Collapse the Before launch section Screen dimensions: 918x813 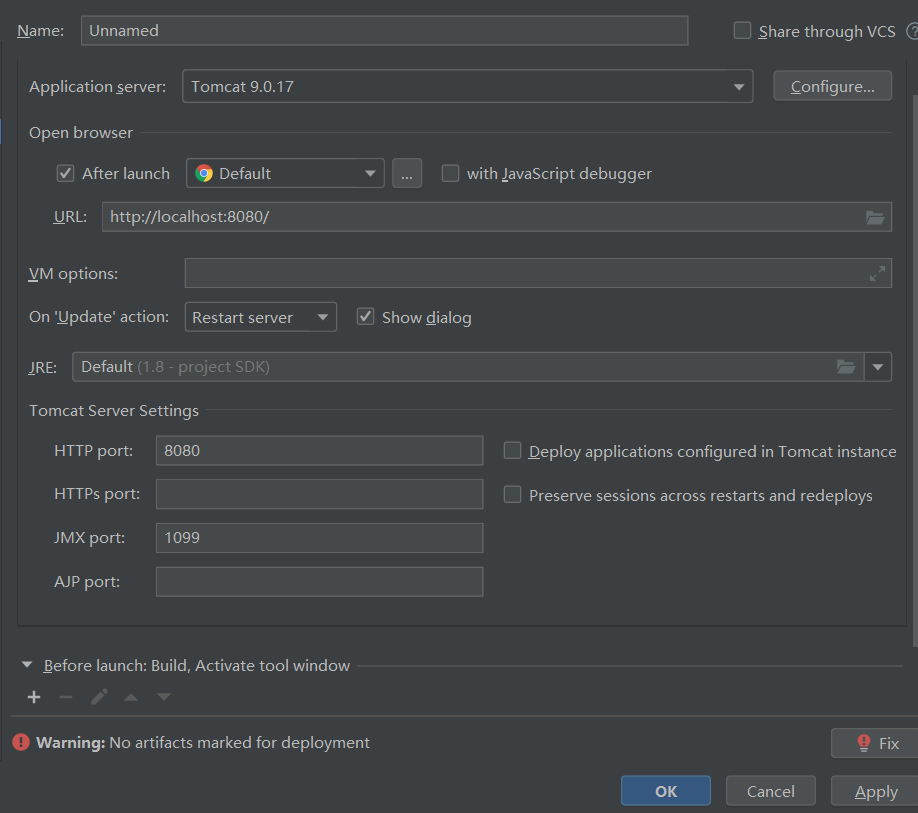coord(26,666)
